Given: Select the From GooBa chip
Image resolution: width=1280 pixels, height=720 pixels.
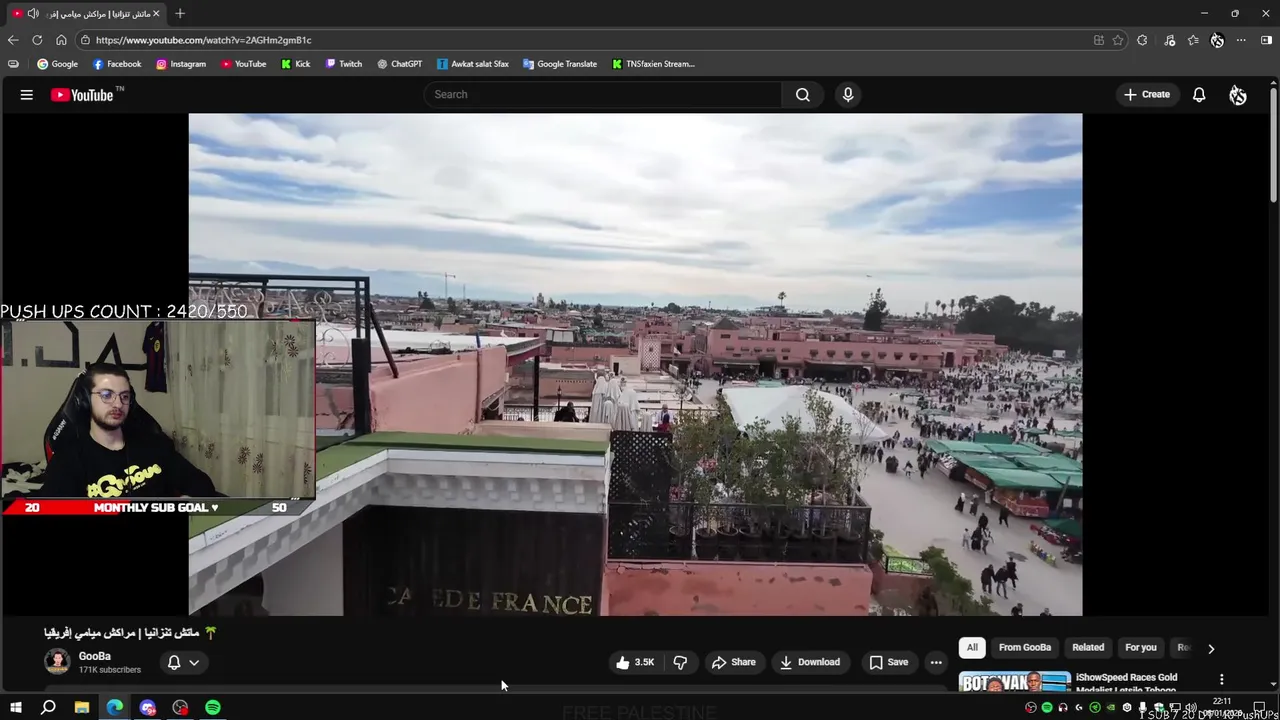Looking at the screenshot, I should pos(1025,647).
